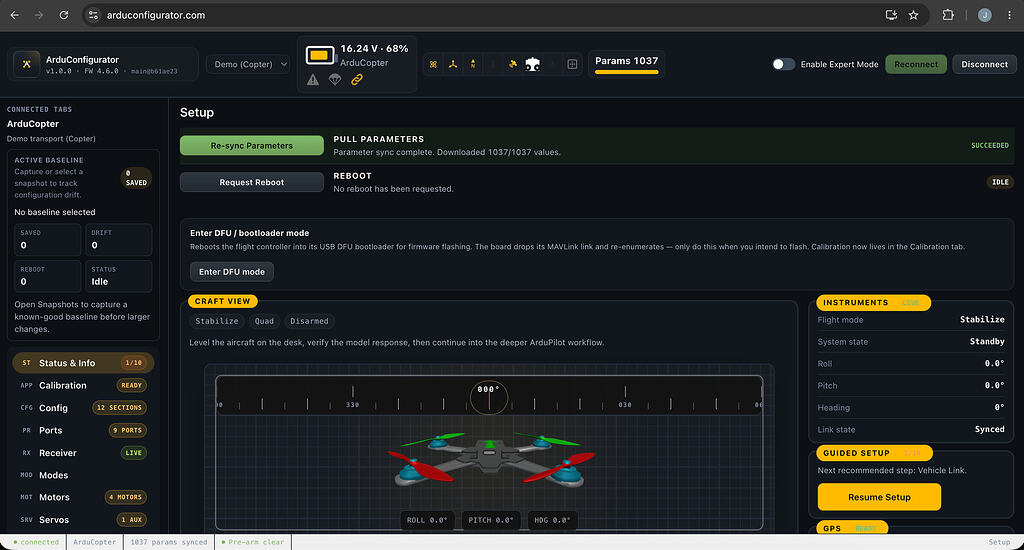Click the Disconnect button
The image size is (1024, 550).
pos(984,64)
